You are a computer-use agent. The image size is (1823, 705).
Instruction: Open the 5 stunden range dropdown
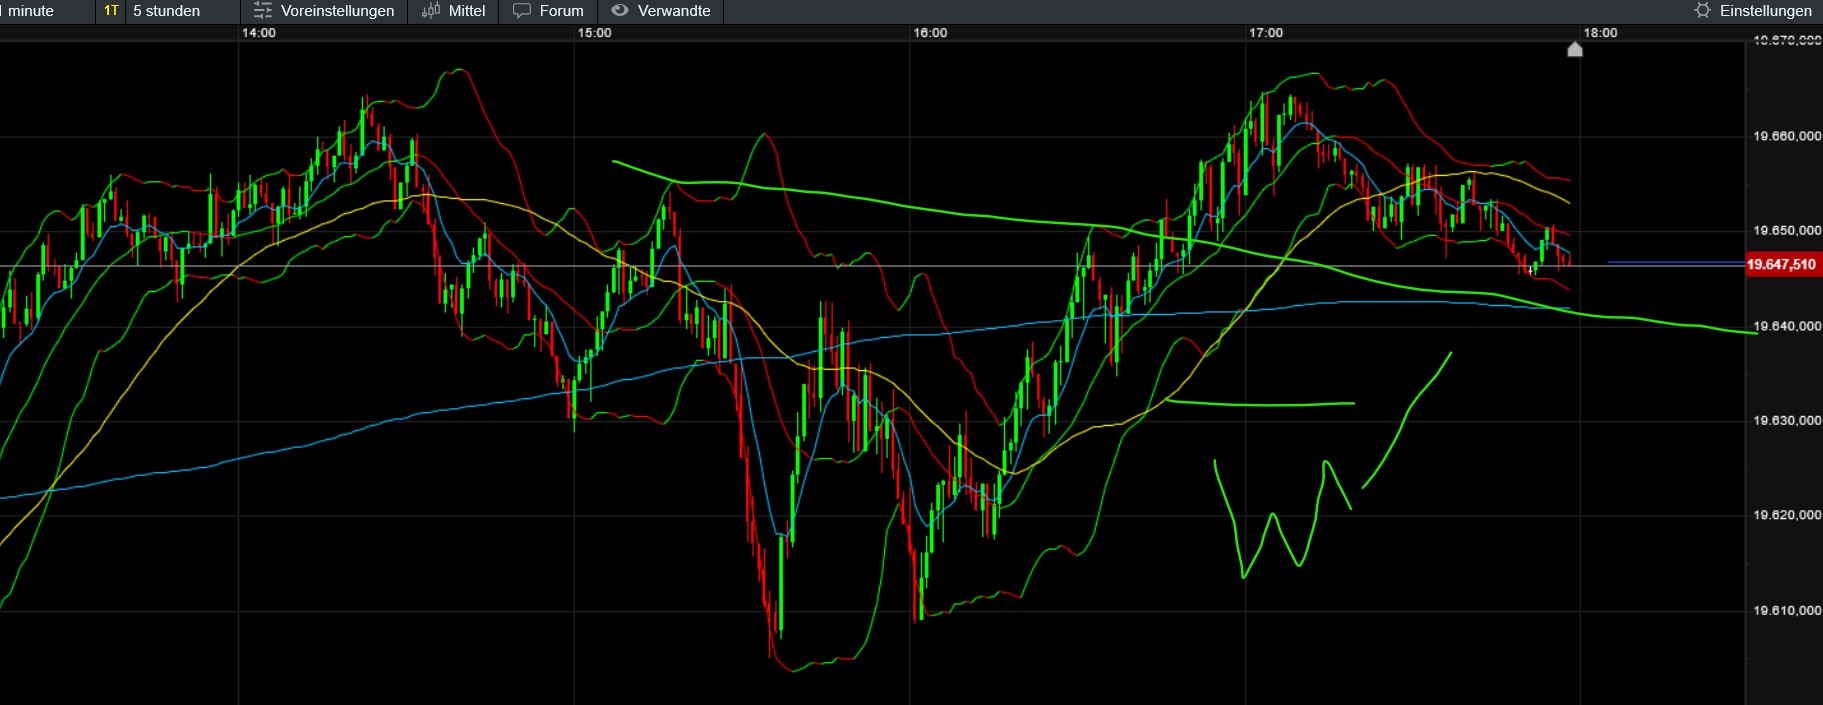tap(166, 11)
